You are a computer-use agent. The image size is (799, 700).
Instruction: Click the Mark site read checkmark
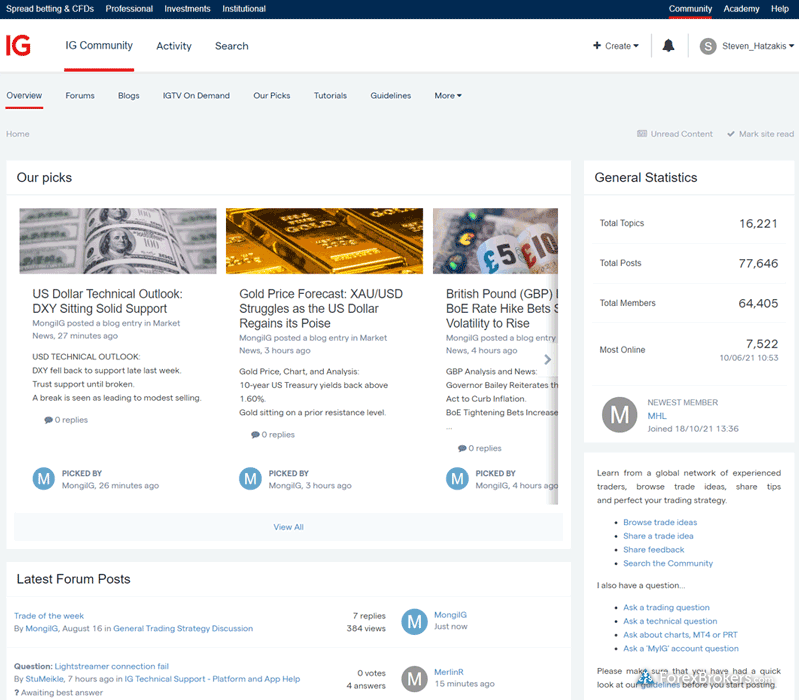731,134
